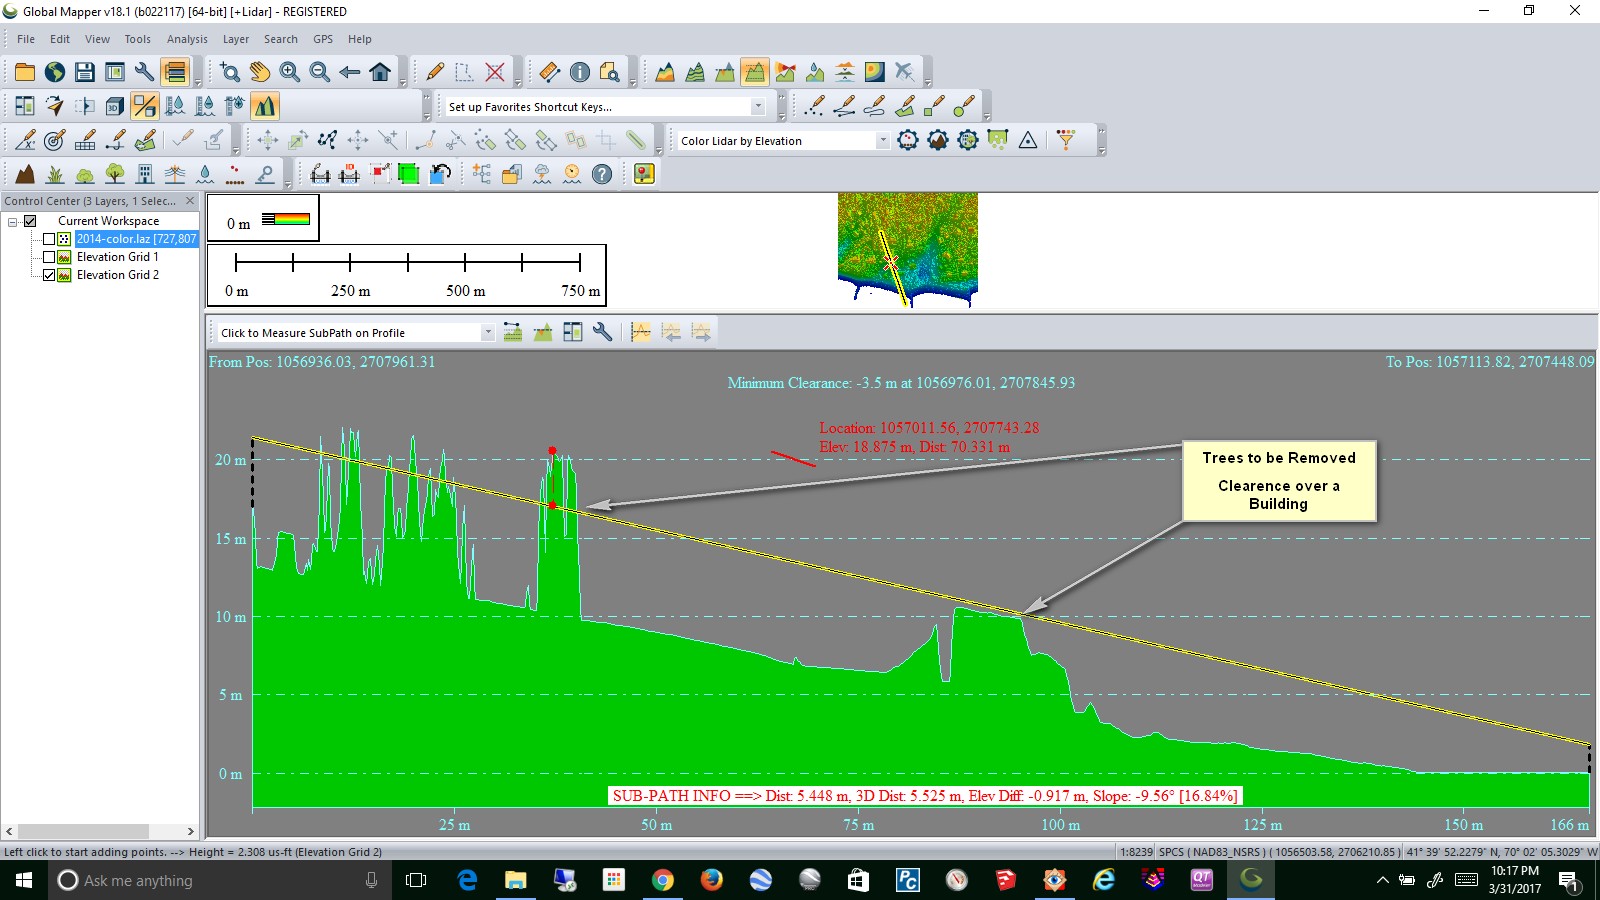1600x900 pixels.
Task: Click the powerline classification icon
Action: click(175, 174)
